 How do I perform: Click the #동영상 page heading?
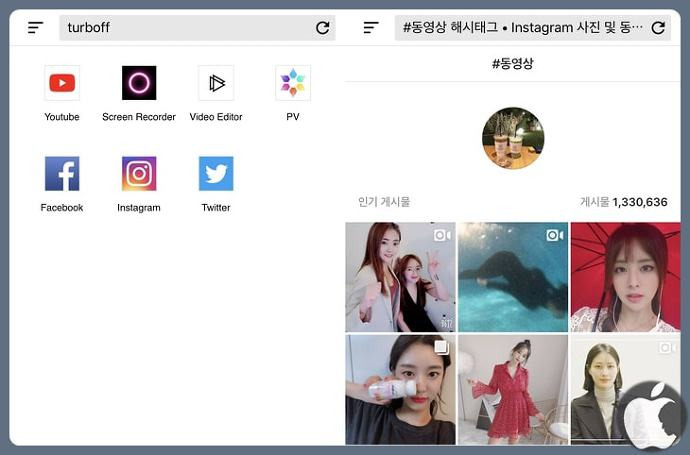[x=513, y=63]
